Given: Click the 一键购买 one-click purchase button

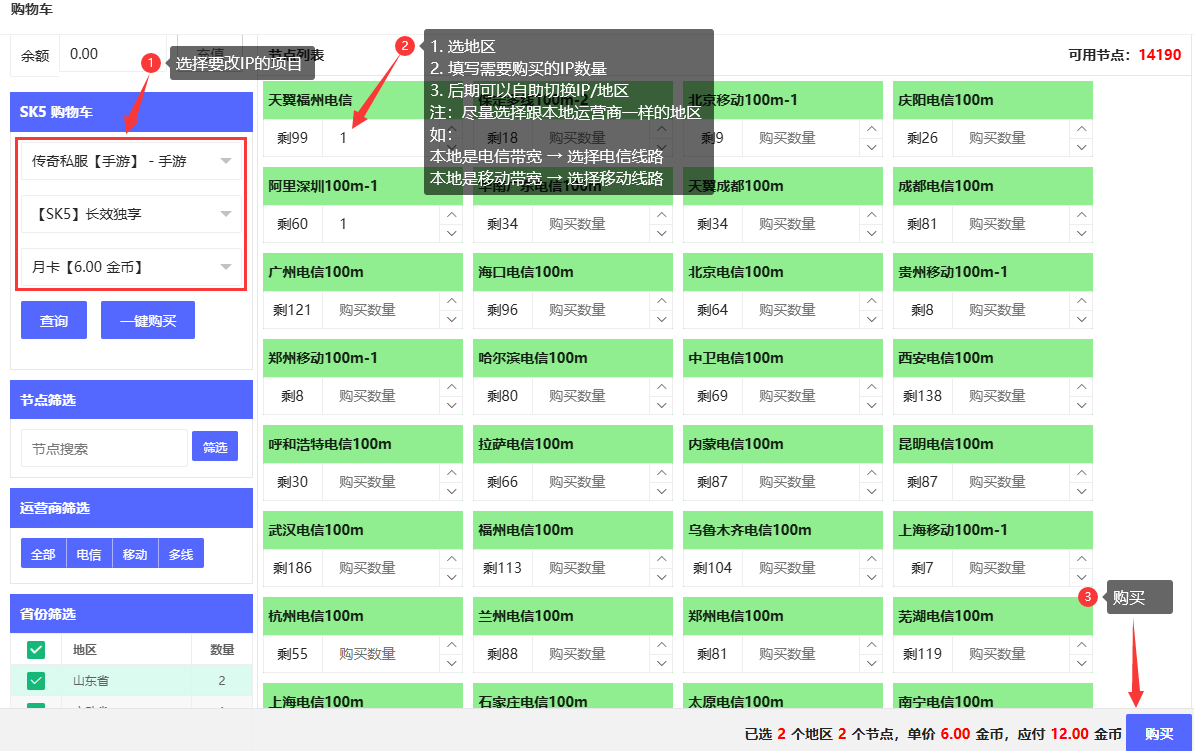Looking at the screenshot, I should pyautogui.click(x=147, y=320).
